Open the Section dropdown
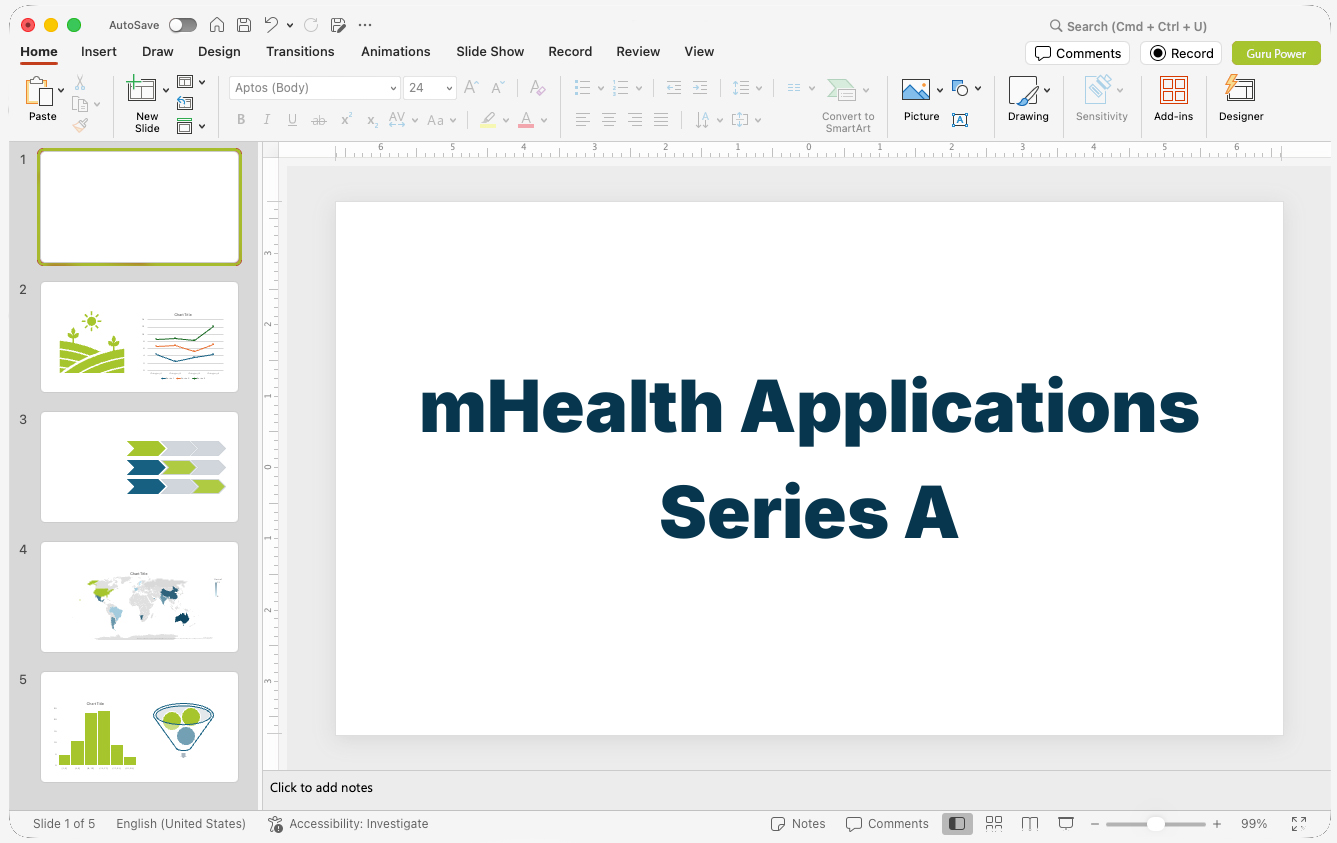The image size is (1337, 843). pyautogui.click(x=191, y=126)
